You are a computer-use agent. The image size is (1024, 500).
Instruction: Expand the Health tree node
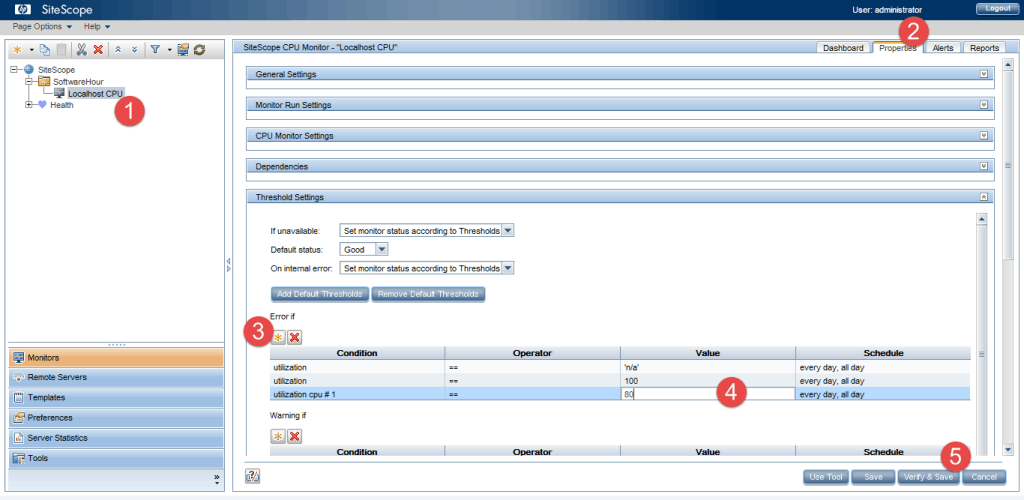tap(29, 105)
